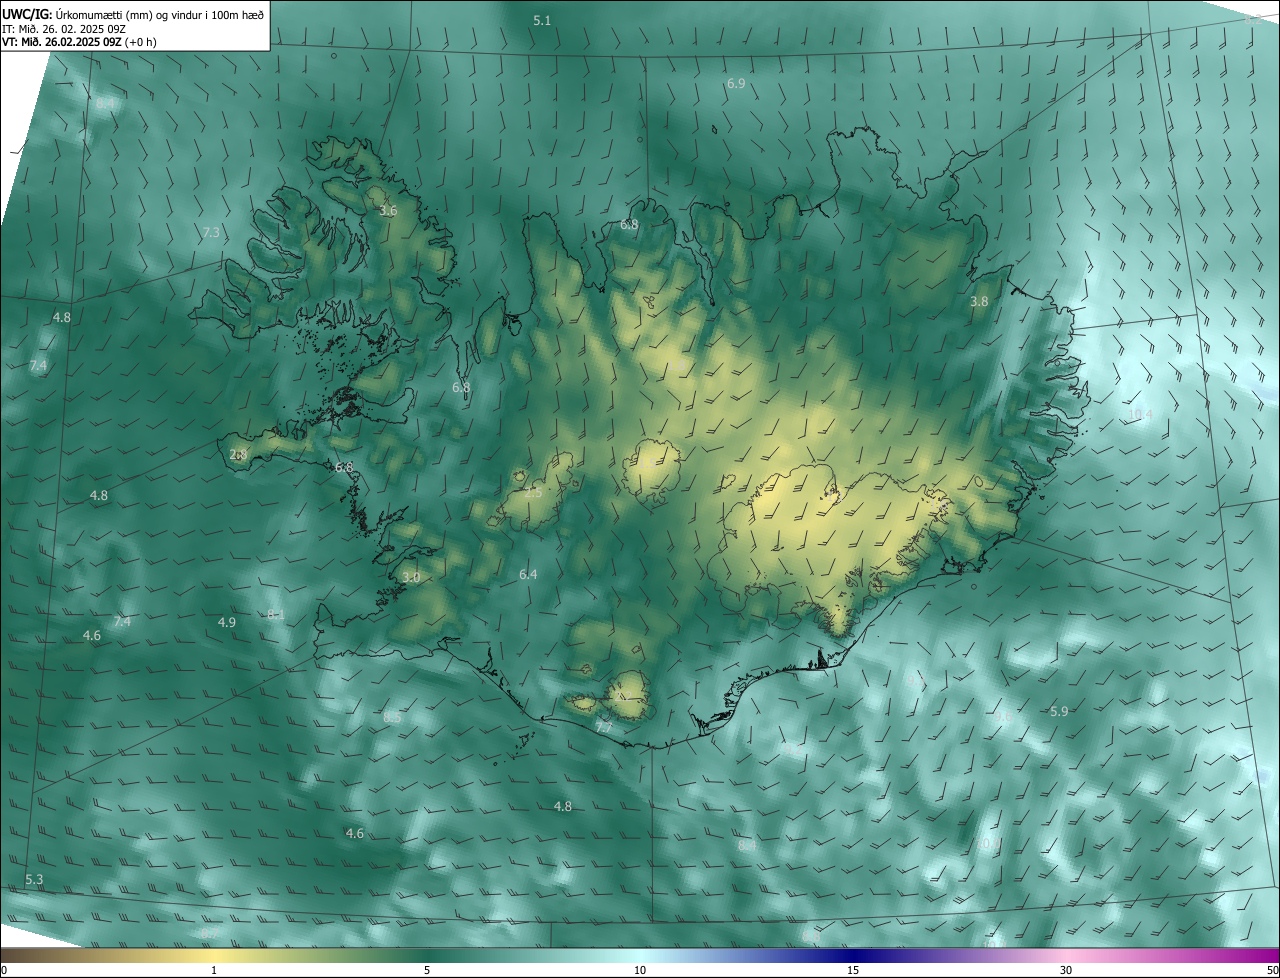Click the 7.7 value on the south coast
The width and height of the screenshot is (1280, 978).
coord(604,727)
